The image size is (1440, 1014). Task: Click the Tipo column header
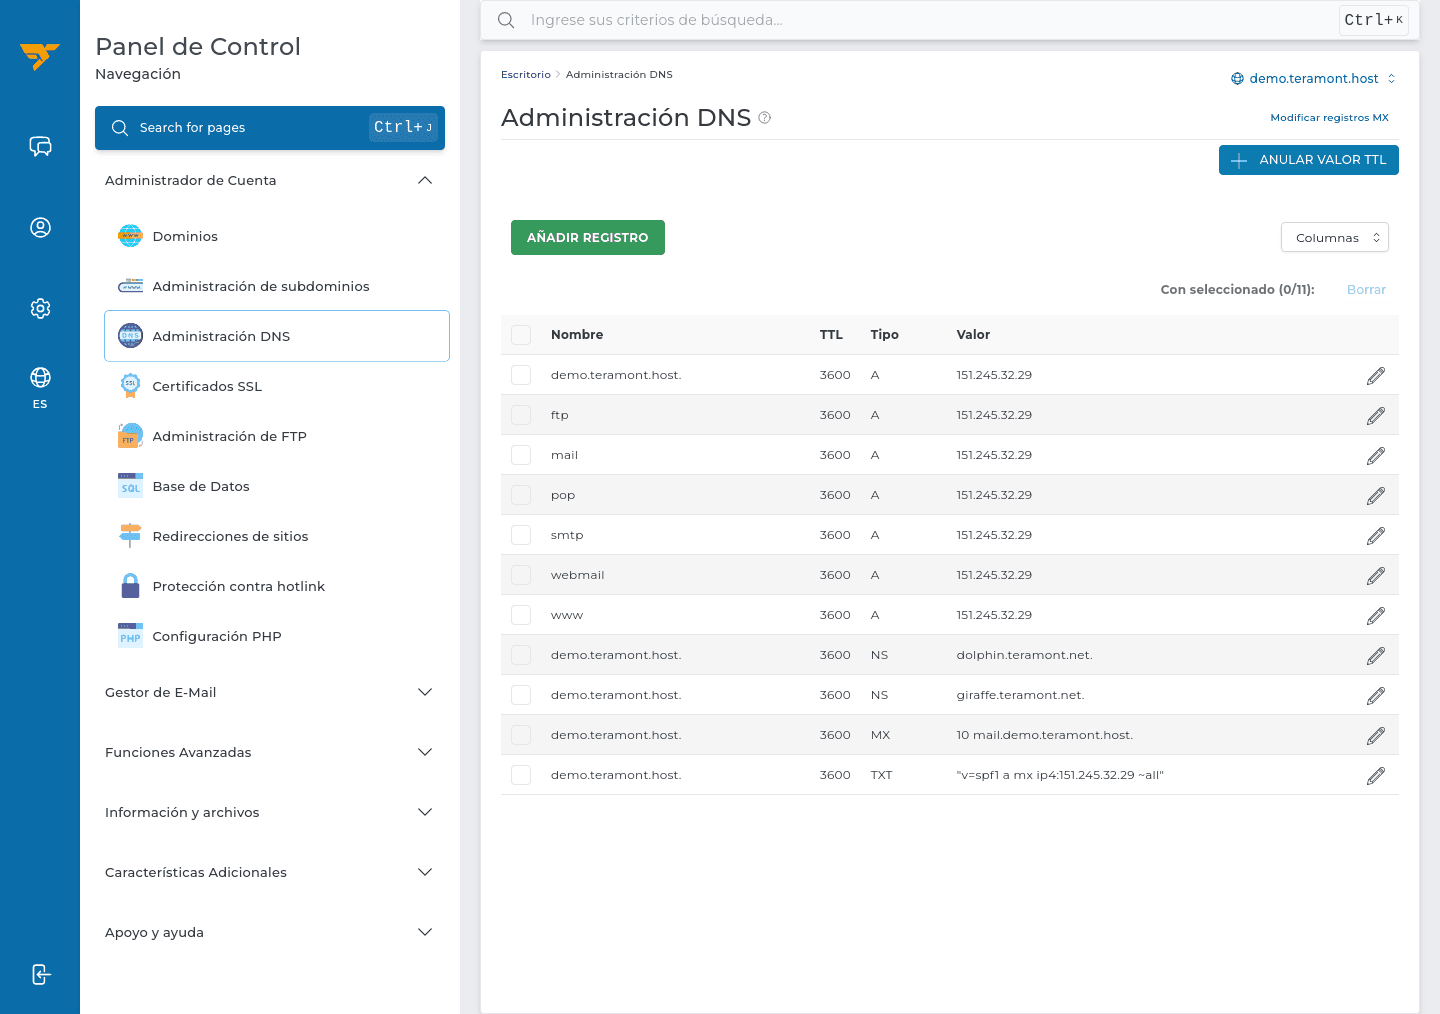click(884, 335)
